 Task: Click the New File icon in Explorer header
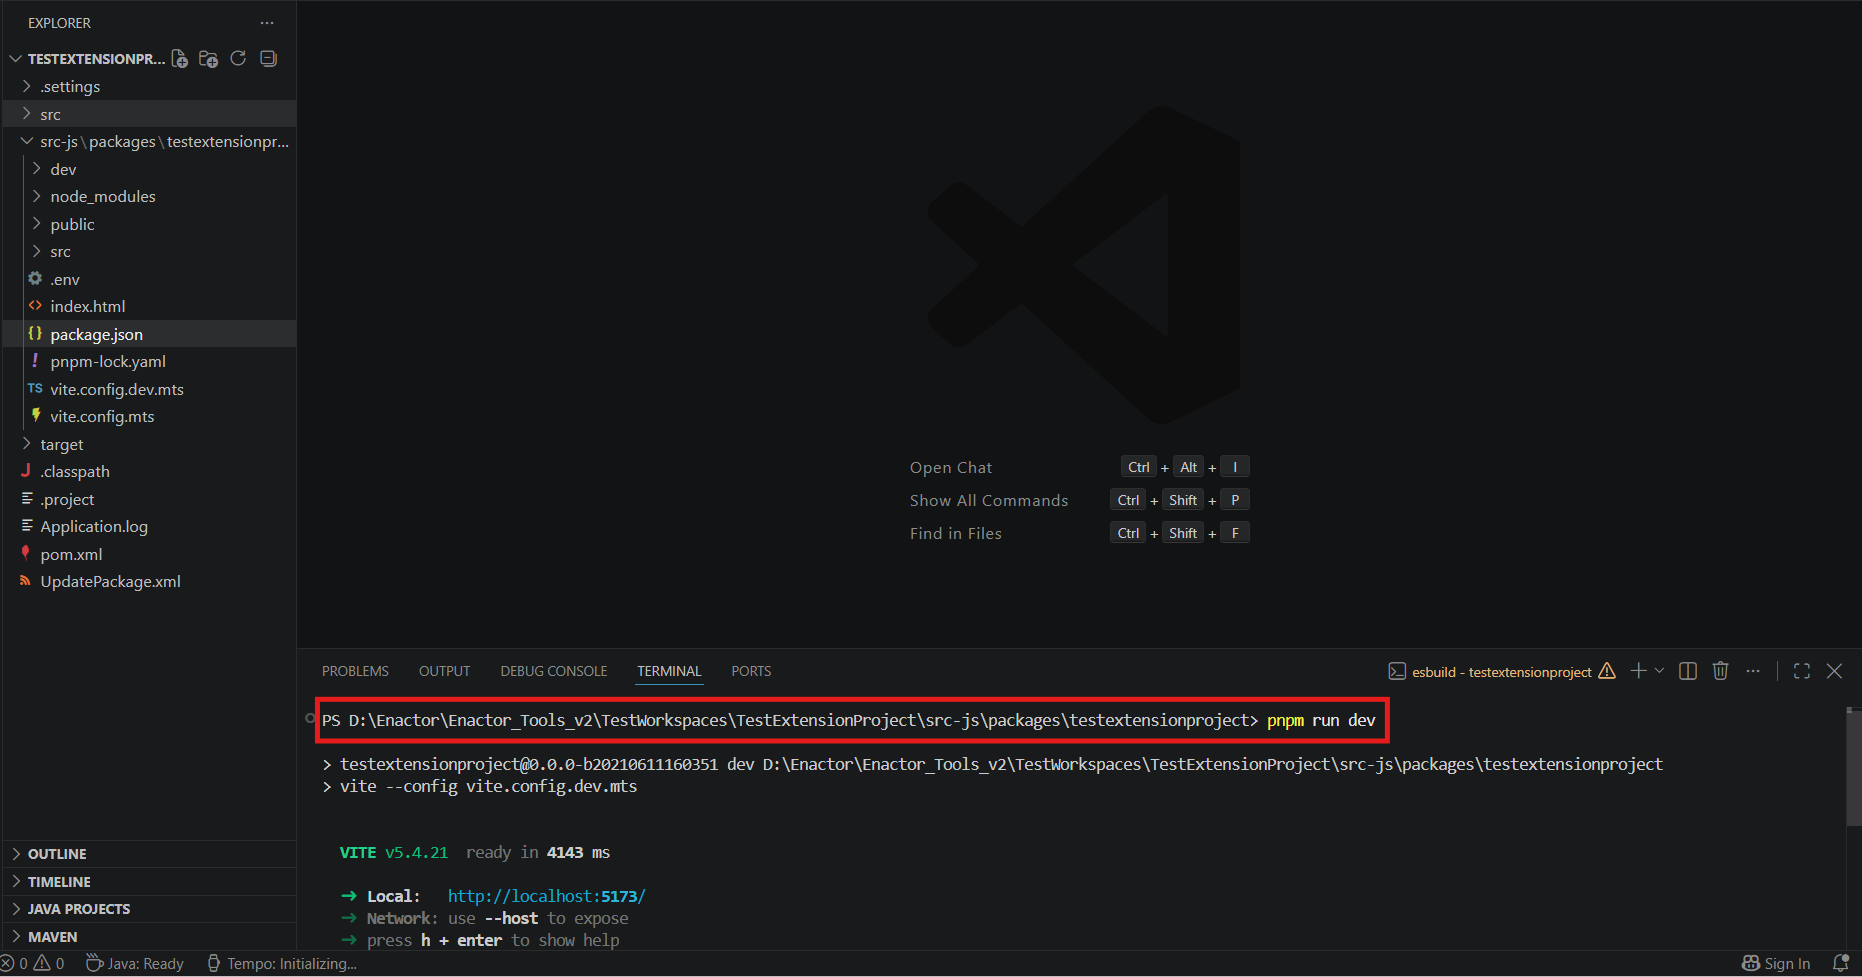pyautogui.click(x=180, y=59)
